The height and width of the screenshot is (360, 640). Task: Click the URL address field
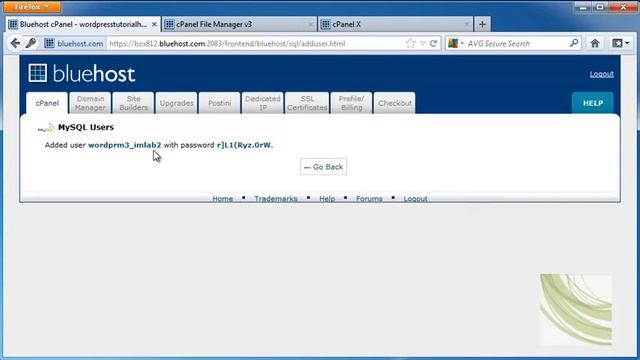click(256, 43)
